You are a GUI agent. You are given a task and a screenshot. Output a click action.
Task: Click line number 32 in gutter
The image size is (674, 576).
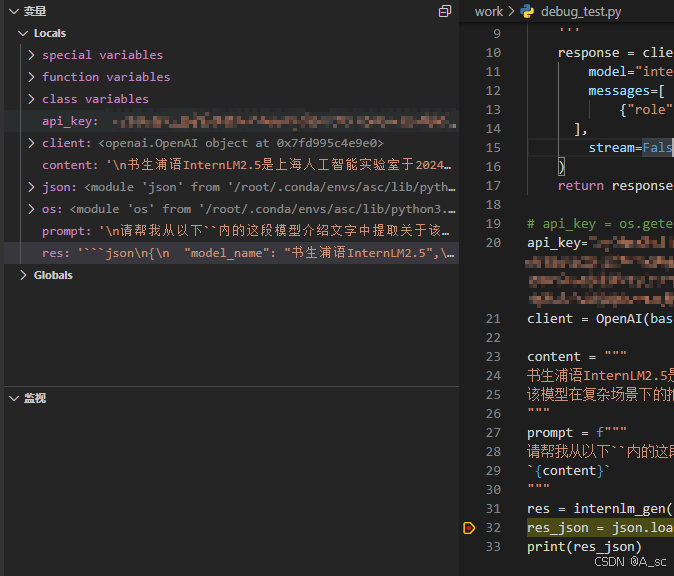493,527
